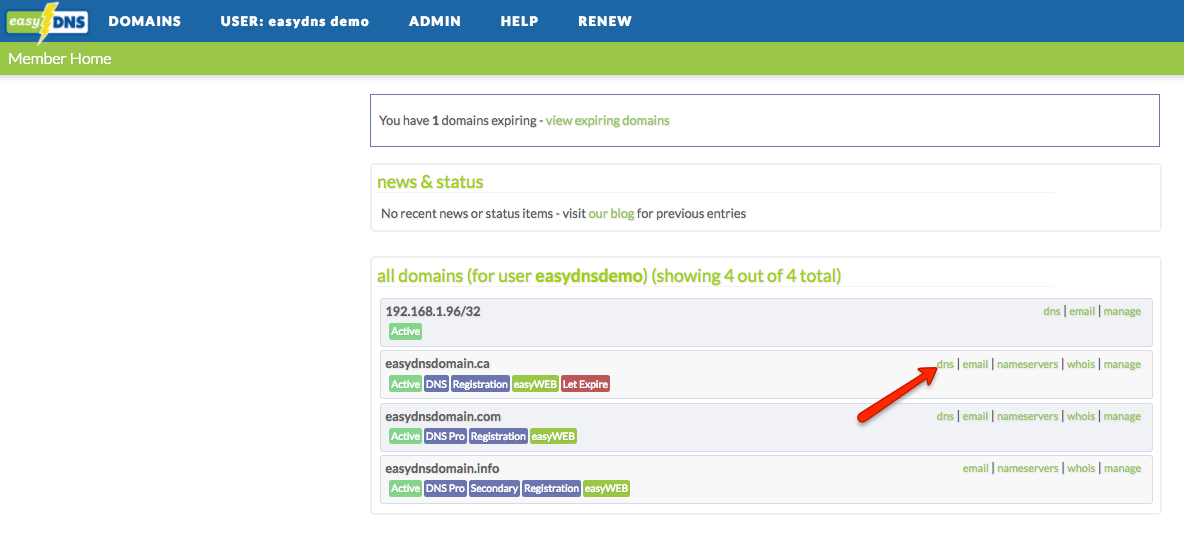Click Active badge under easydnsdomain.ca
Image resolution: width=1184 pixels, height=534 pixels.
point(405,384)
